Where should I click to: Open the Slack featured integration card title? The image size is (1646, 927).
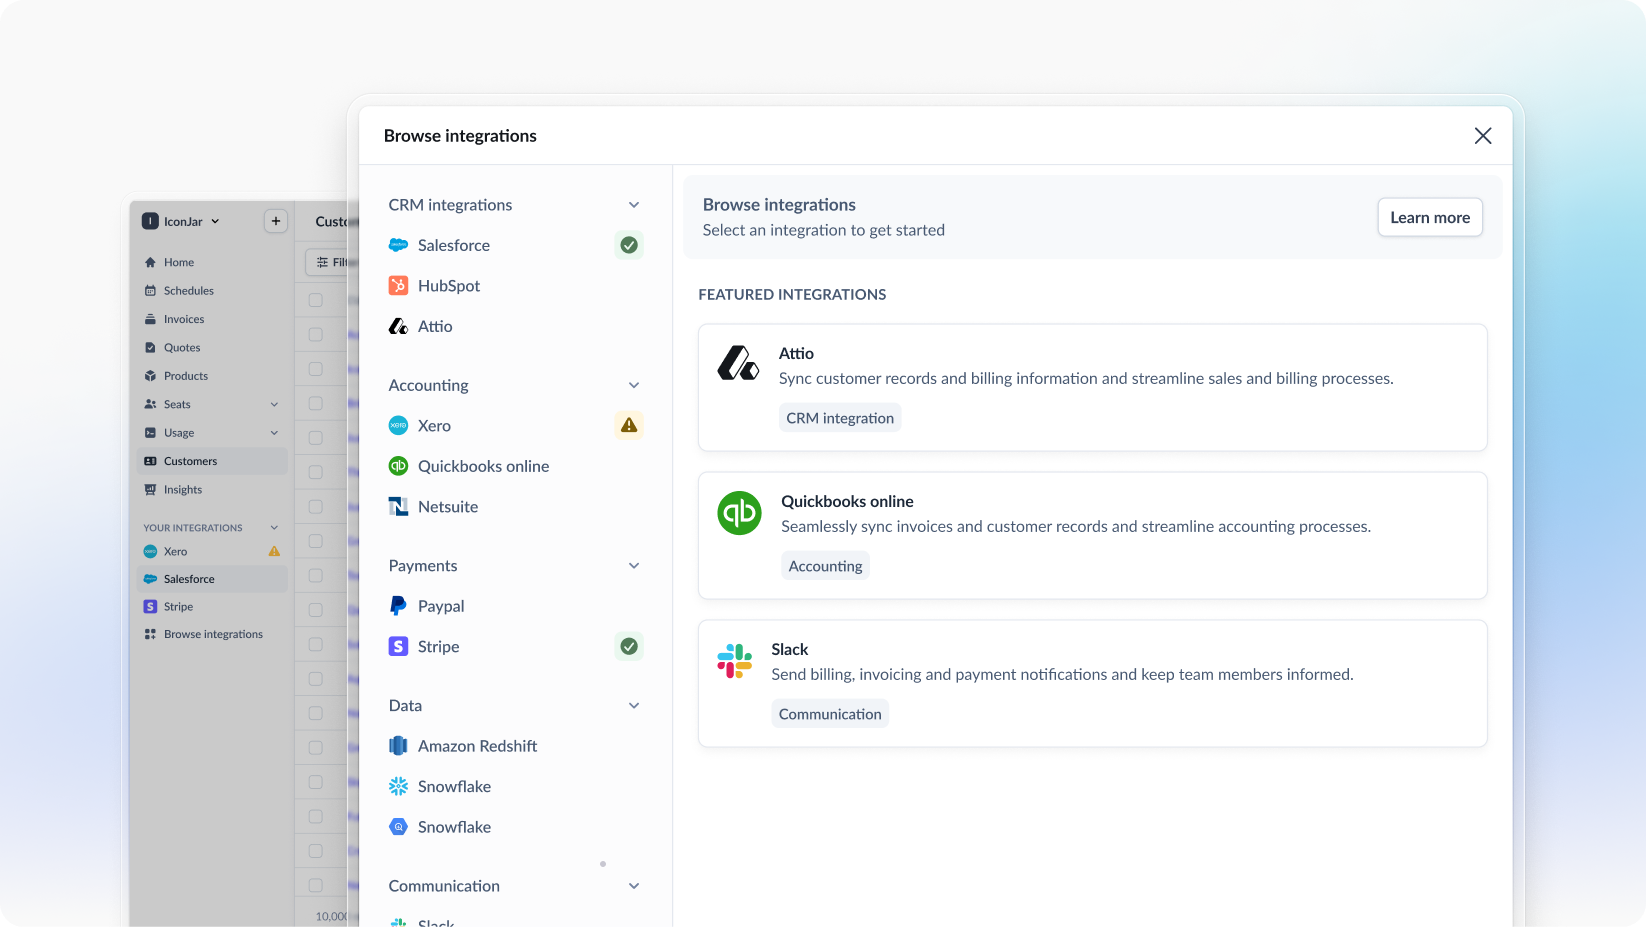789,649
